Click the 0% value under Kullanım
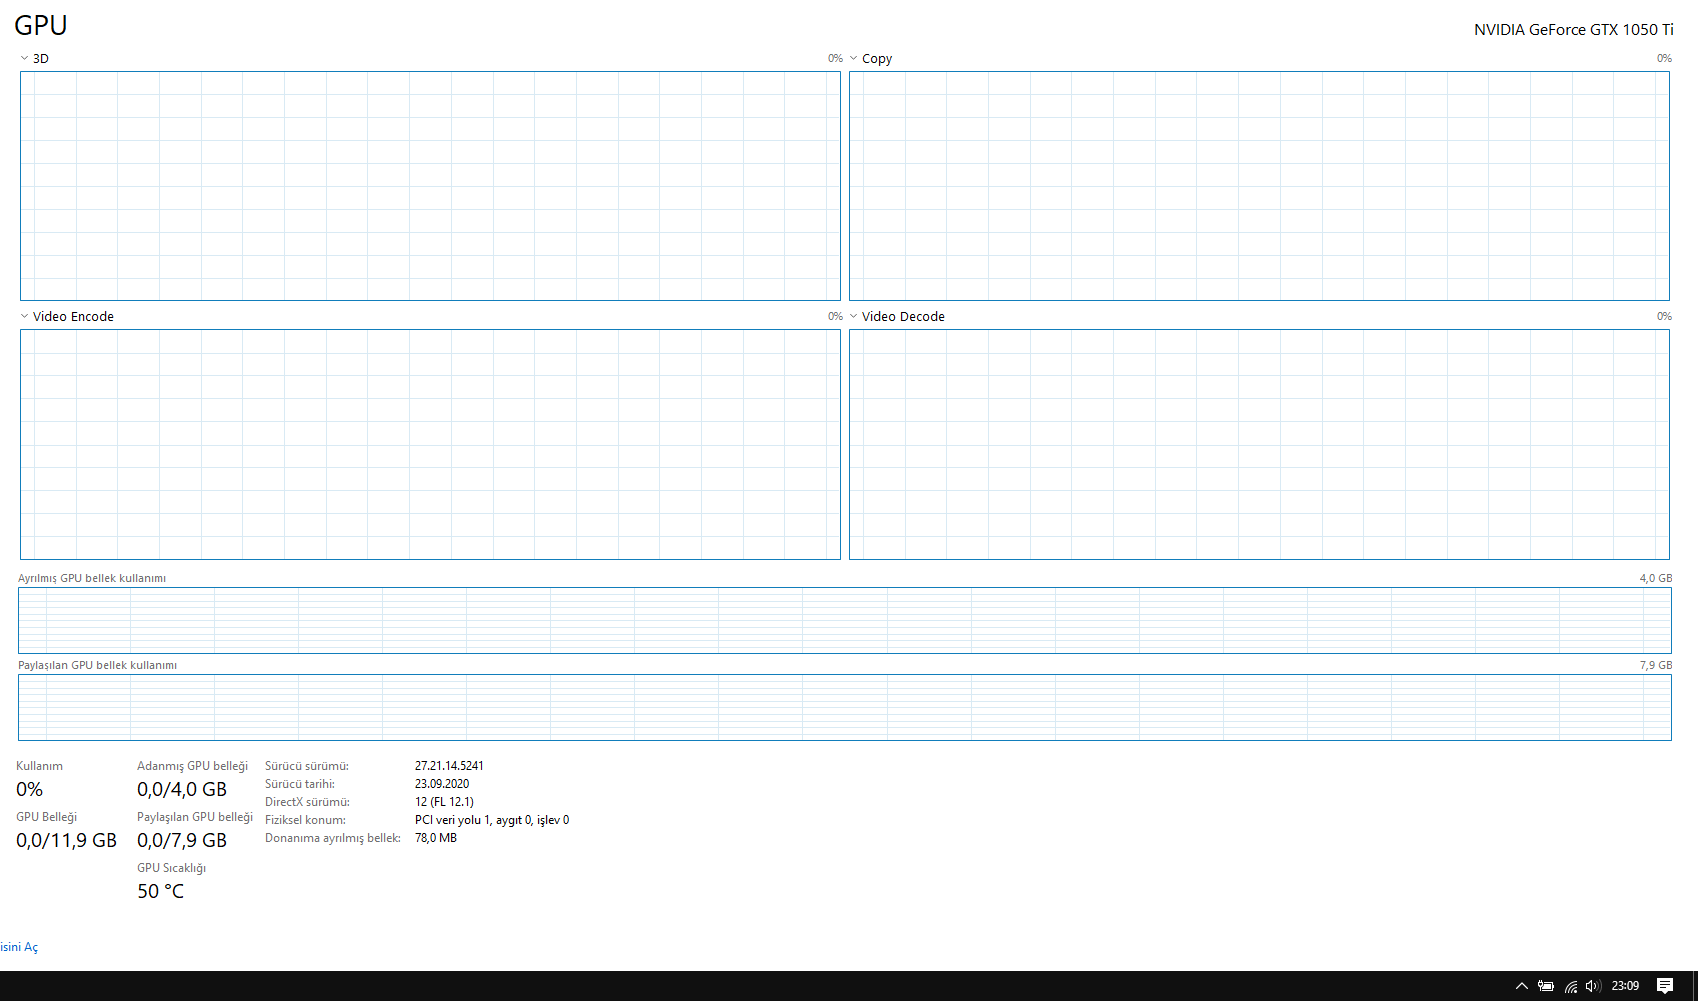This screenshot has width=1698, height=1001. point(29,790)
